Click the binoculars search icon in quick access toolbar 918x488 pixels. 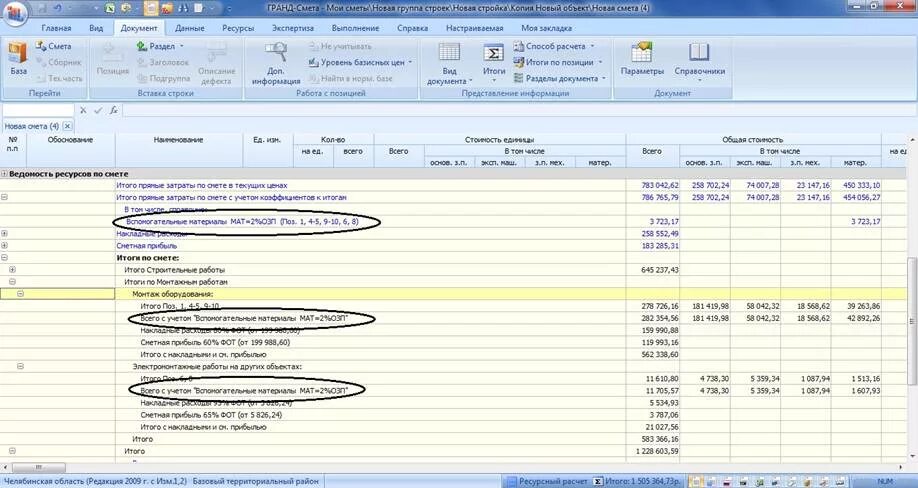[184, 9]
